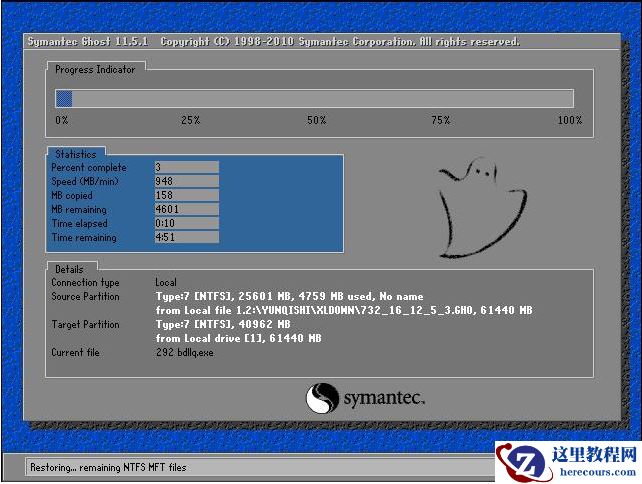Click the empty part of the progress bar
Viewport: 642px width, 484px height.
point(320,98)
